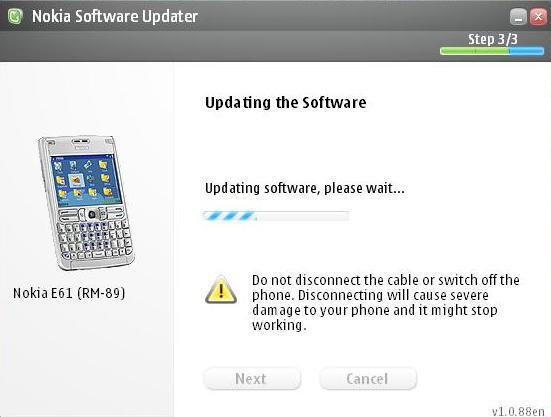
Task: Click the do-not-disconnect warning message text
Action: tap(385, 302)
